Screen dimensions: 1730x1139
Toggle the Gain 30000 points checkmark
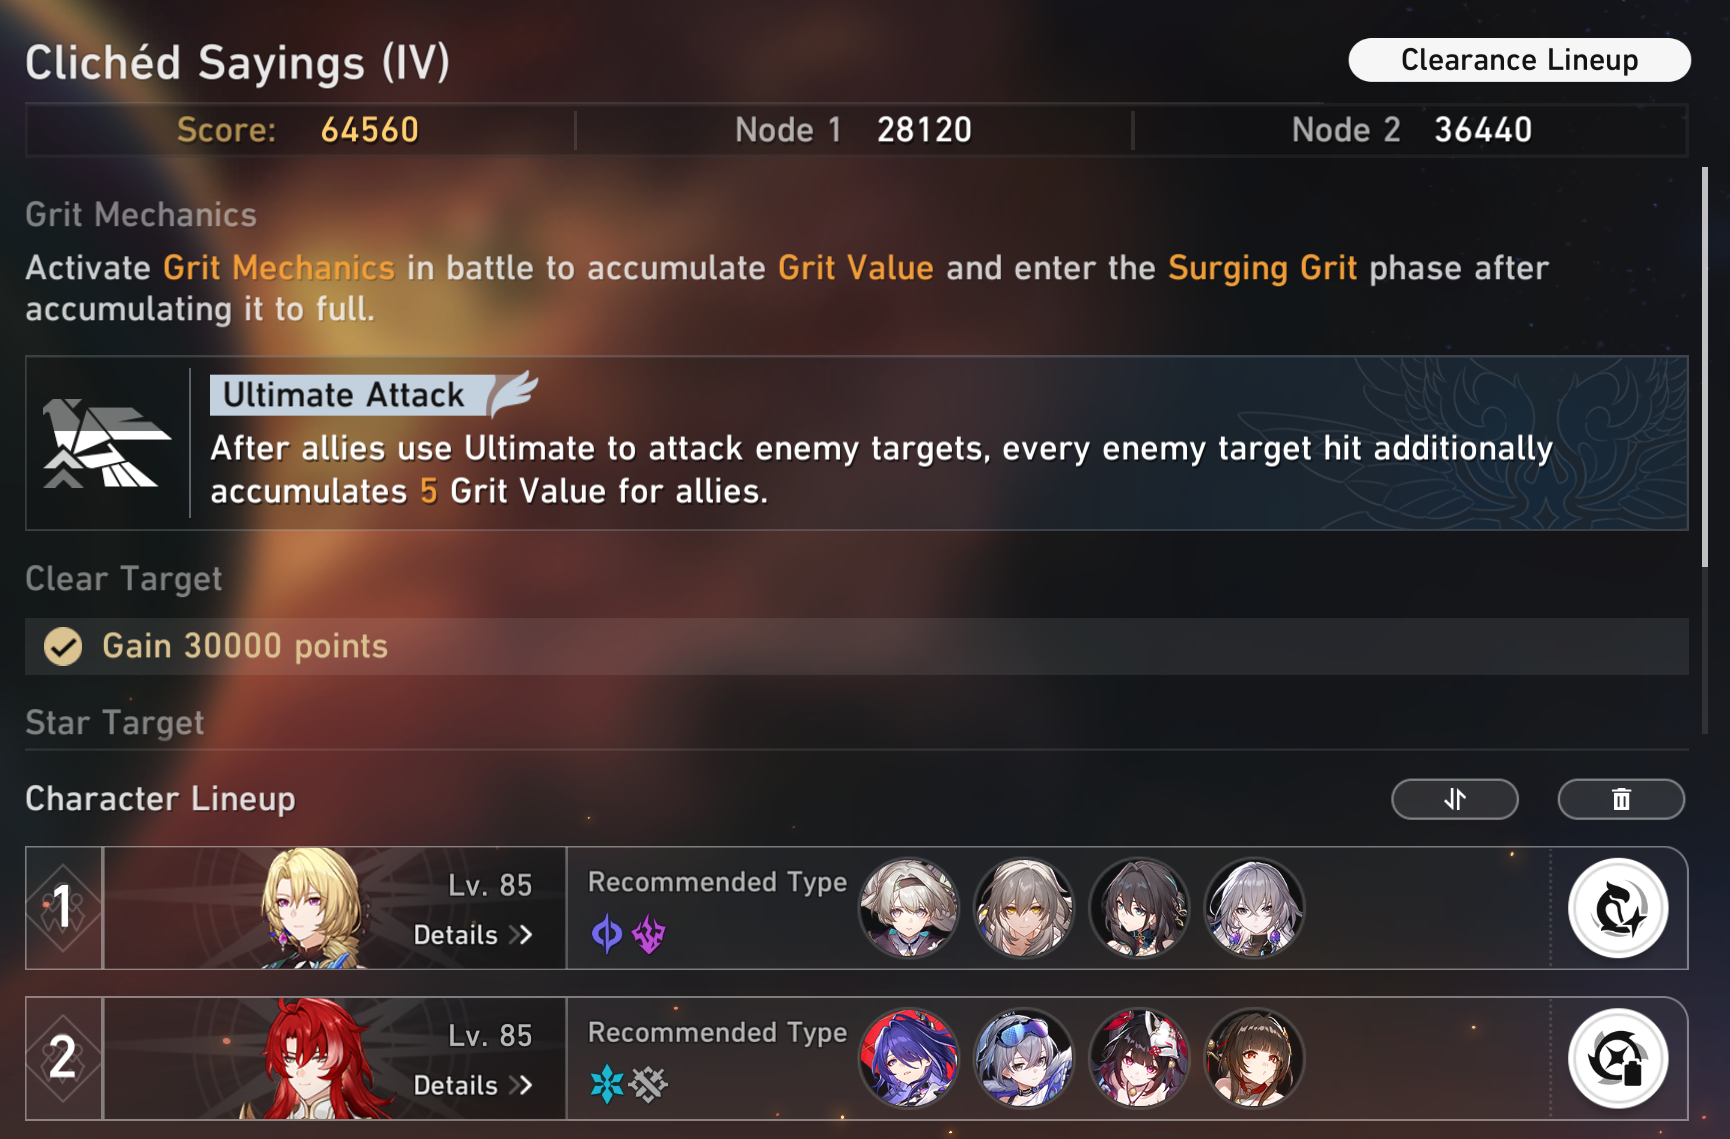coord(63,646)
